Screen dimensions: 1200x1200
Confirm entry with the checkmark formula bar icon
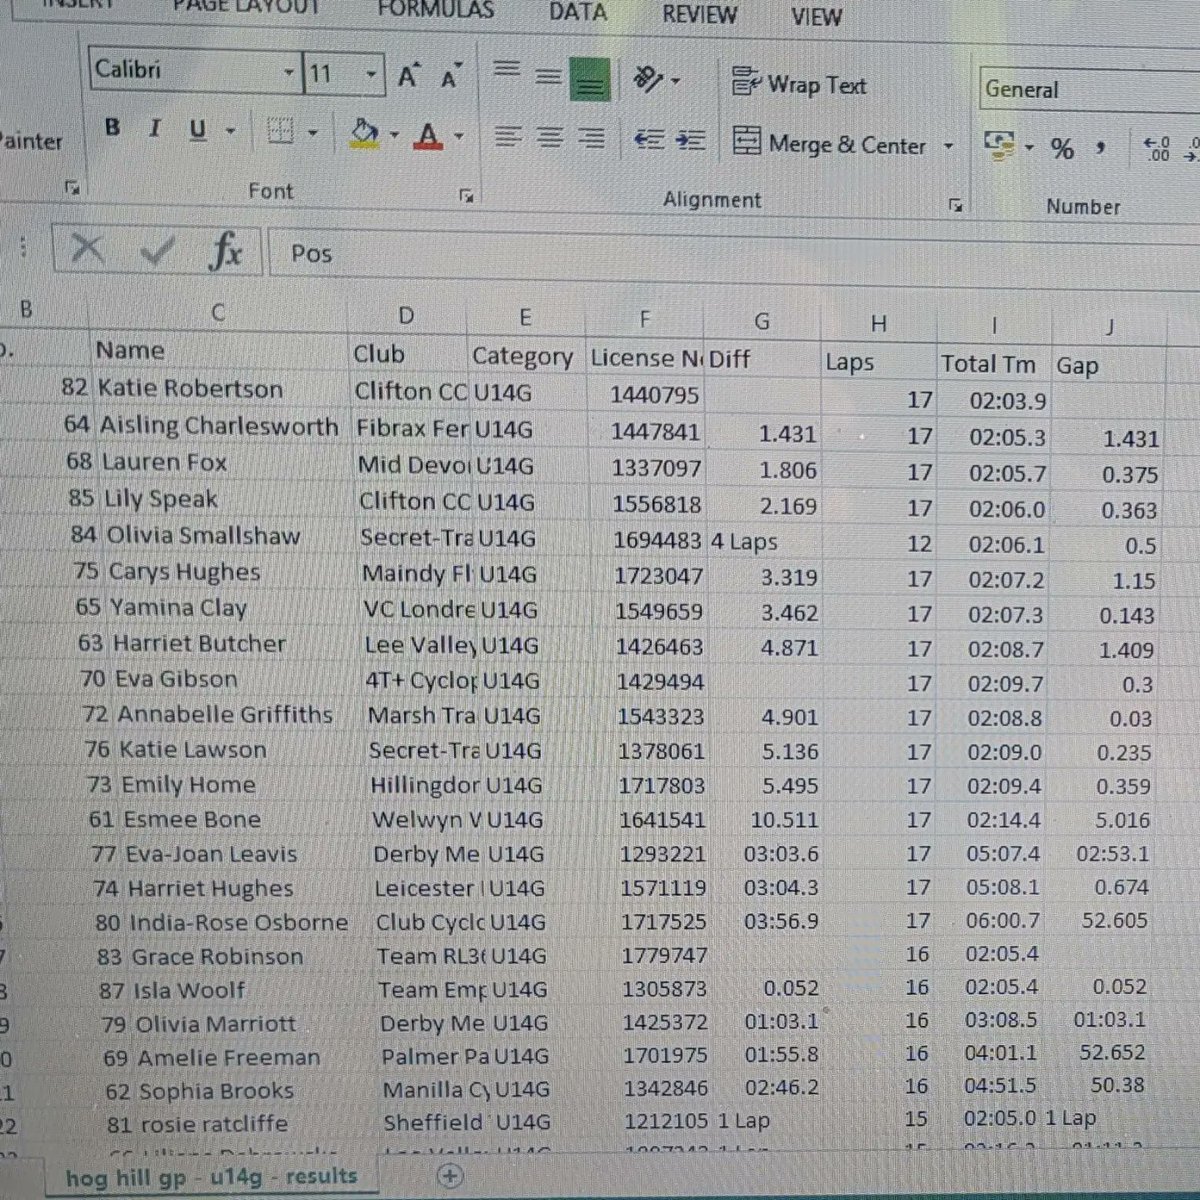(x=157, y=250)
